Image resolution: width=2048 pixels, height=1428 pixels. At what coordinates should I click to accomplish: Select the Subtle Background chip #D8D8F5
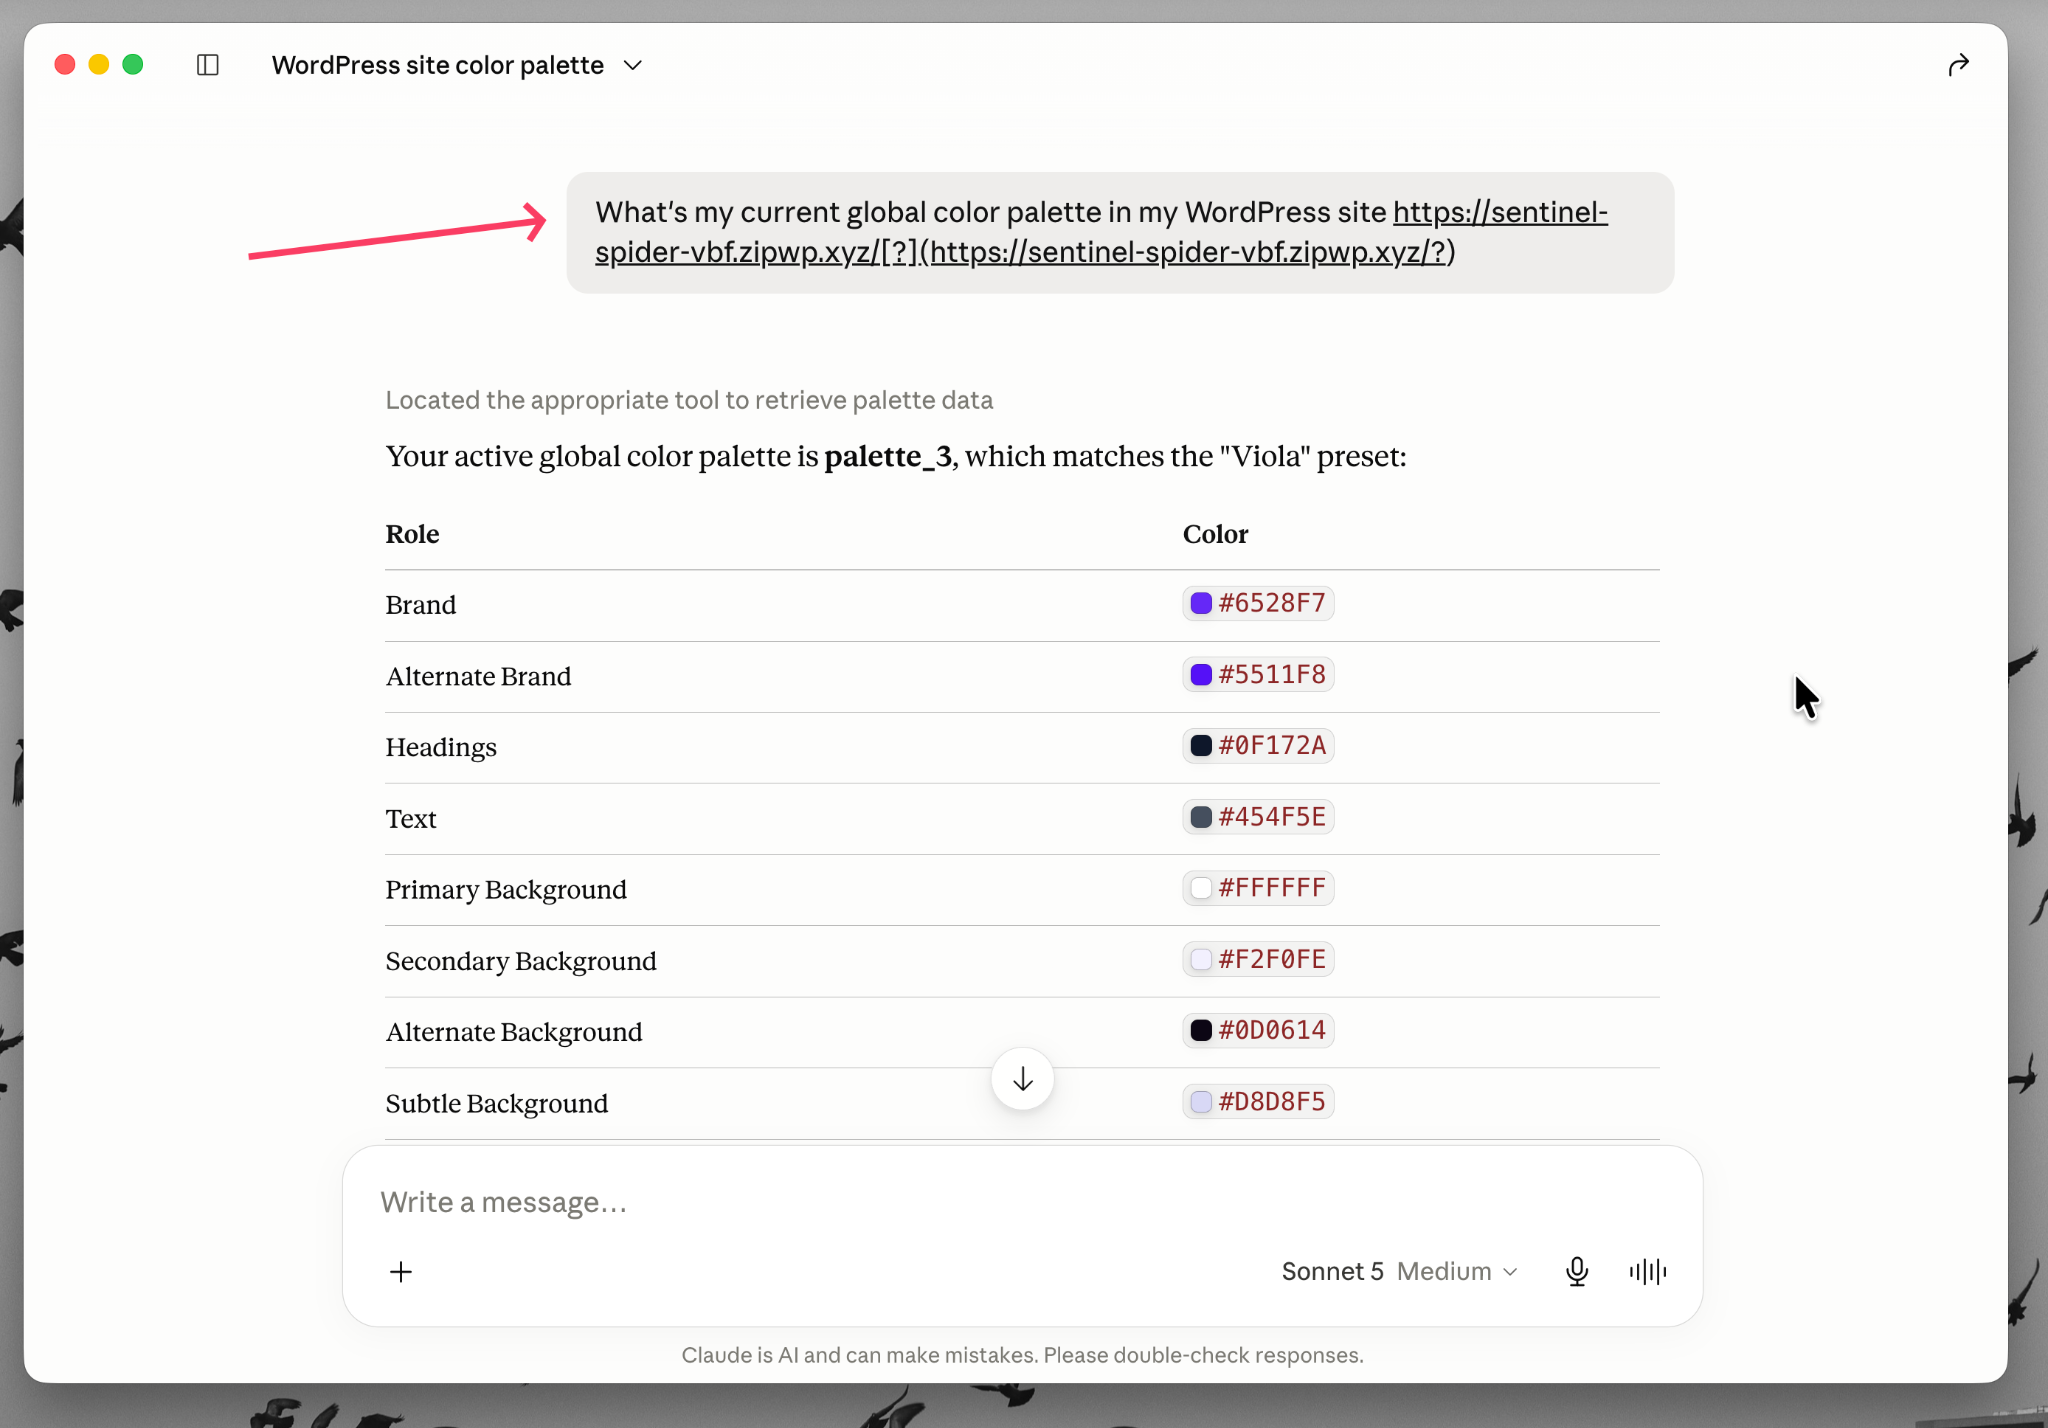(1258, 1101)
